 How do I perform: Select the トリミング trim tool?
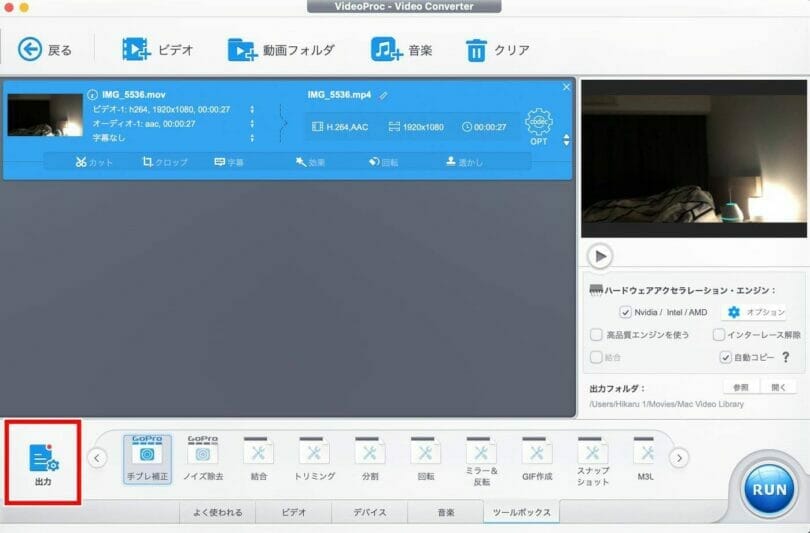coord(314,459)
